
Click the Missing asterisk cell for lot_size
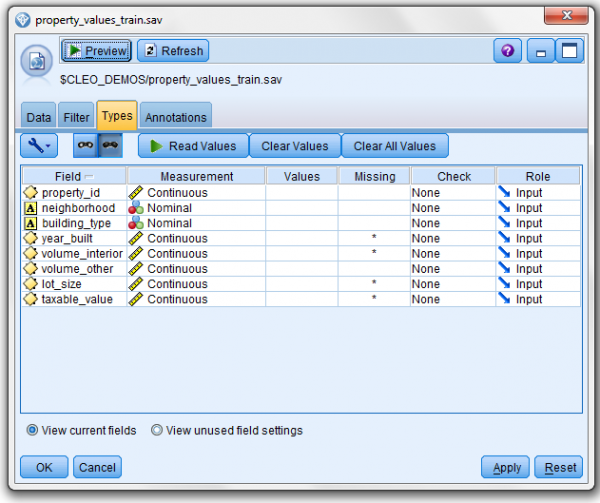(374, 283)
